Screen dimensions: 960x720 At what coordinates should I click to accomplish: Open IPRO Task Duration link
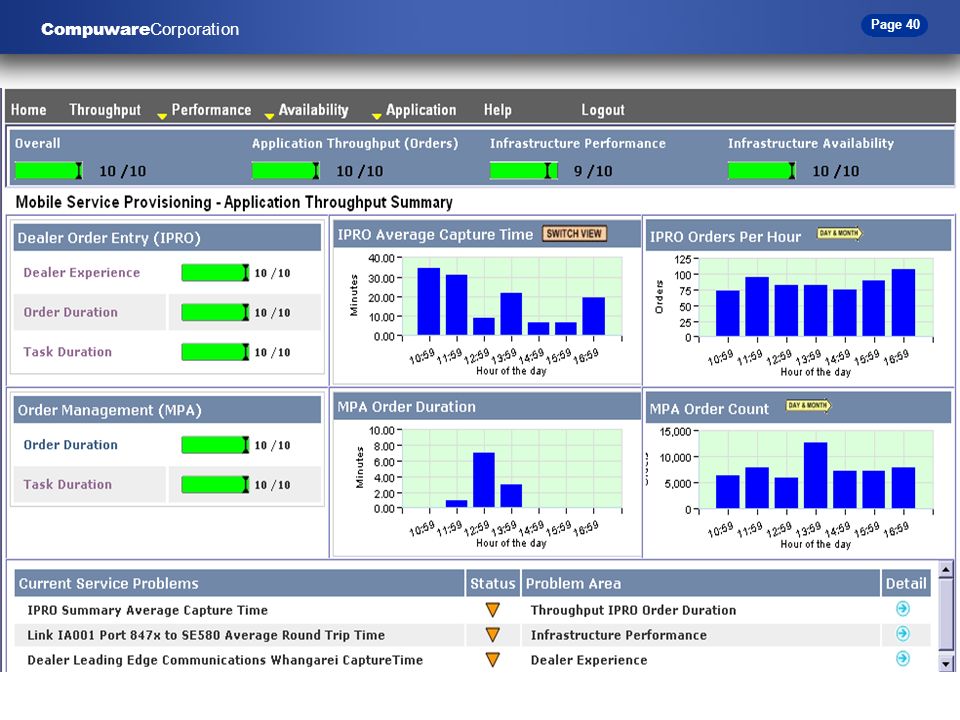pos(67,352)
